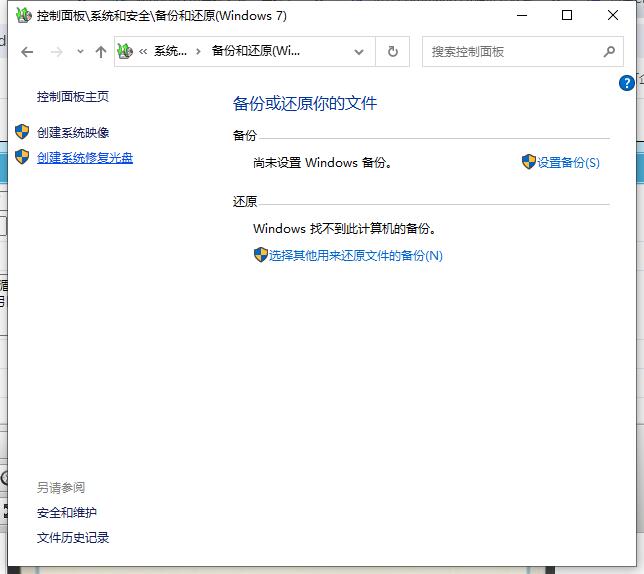
Task: Click the double-chevron breadcrumb overflow
Action: (143, 52)
